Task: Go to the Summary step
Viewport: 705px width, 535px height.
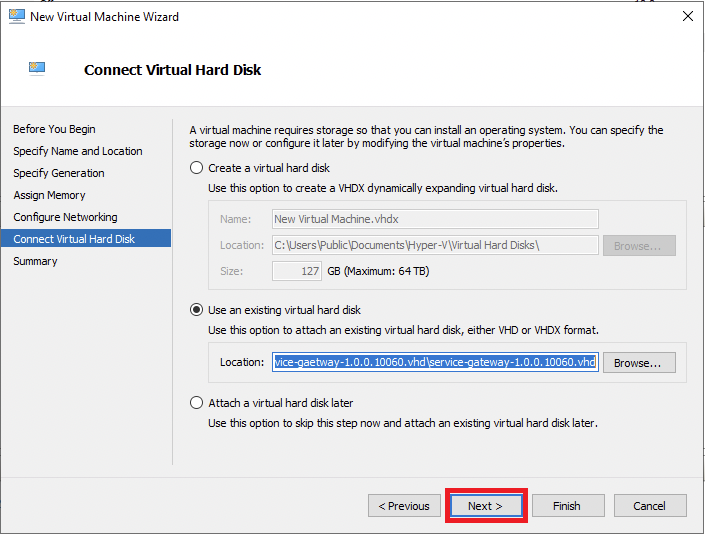Action: pos(35,261)
